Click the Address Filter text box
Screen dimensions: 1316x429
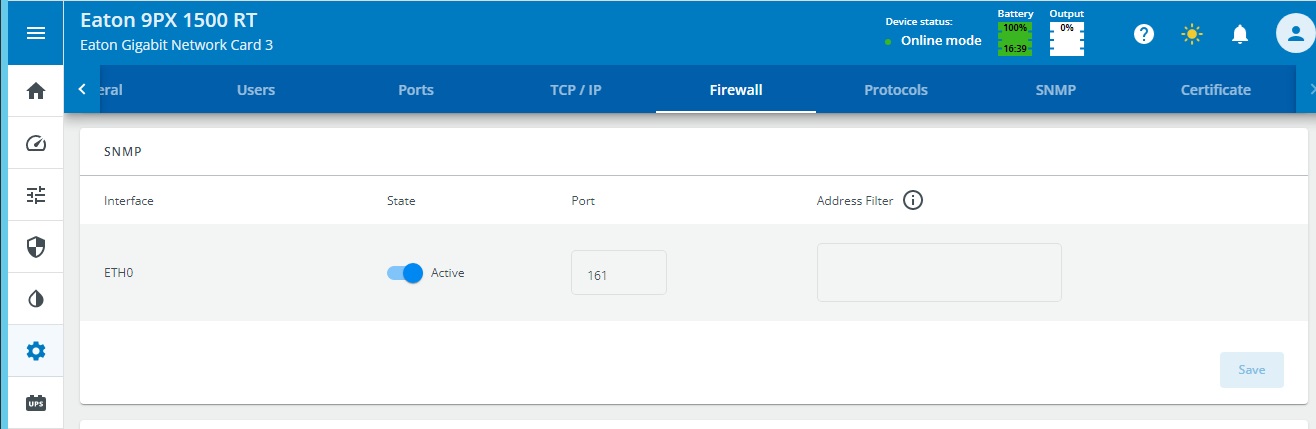point(939,272)
